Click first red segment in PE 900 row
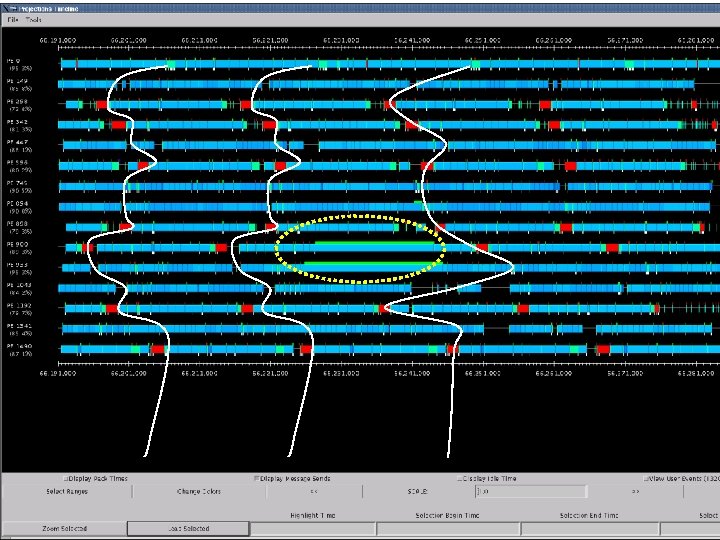This screenshot has width=720, height=540. pos(88,248)
